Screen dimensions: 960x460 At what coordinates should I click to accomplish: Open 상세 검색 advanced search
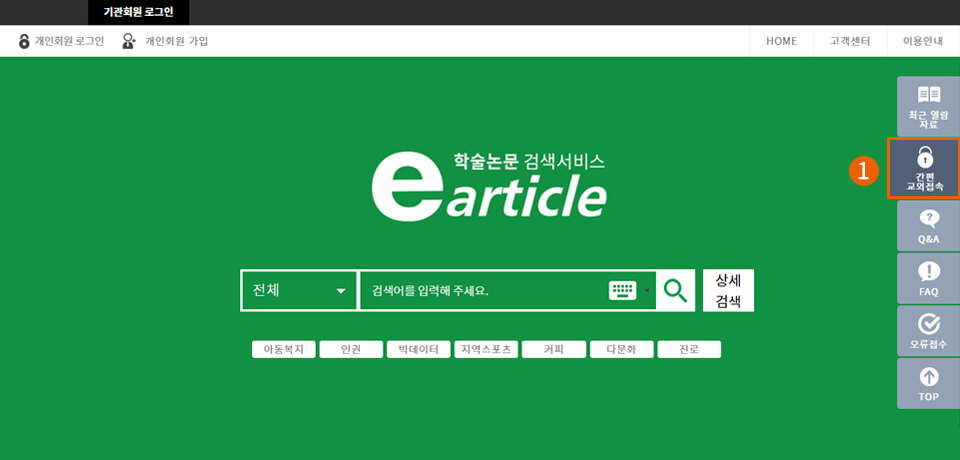(x=728, y=290)
